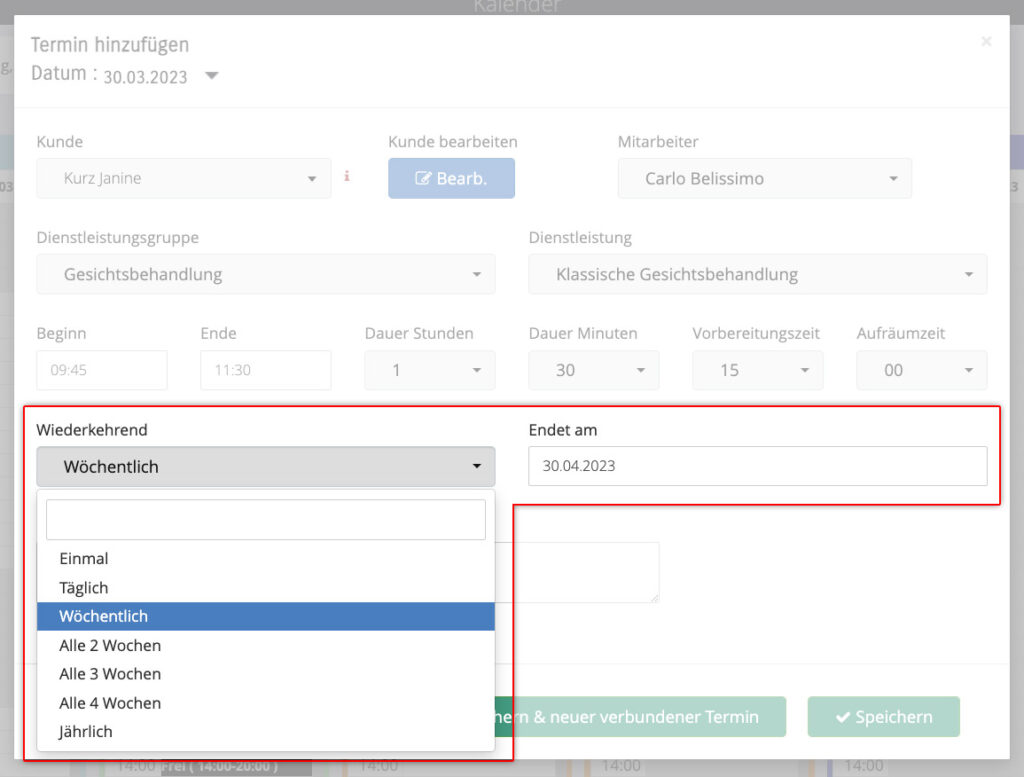This screenshot has height=777, width=1024.
Task: Expand the Dauer Stunden selector
Action: 429,370
